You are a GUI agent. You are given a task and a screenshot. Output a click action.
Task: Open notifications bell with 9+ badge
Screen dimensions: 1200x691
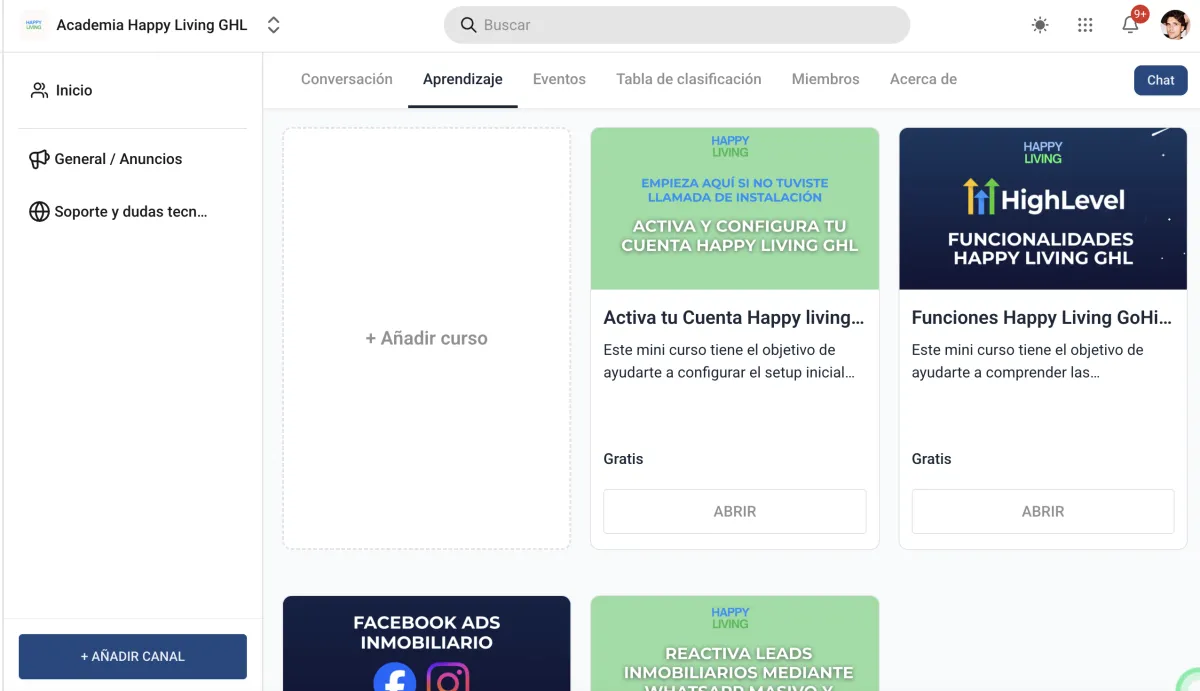(x=1131, y=24)
